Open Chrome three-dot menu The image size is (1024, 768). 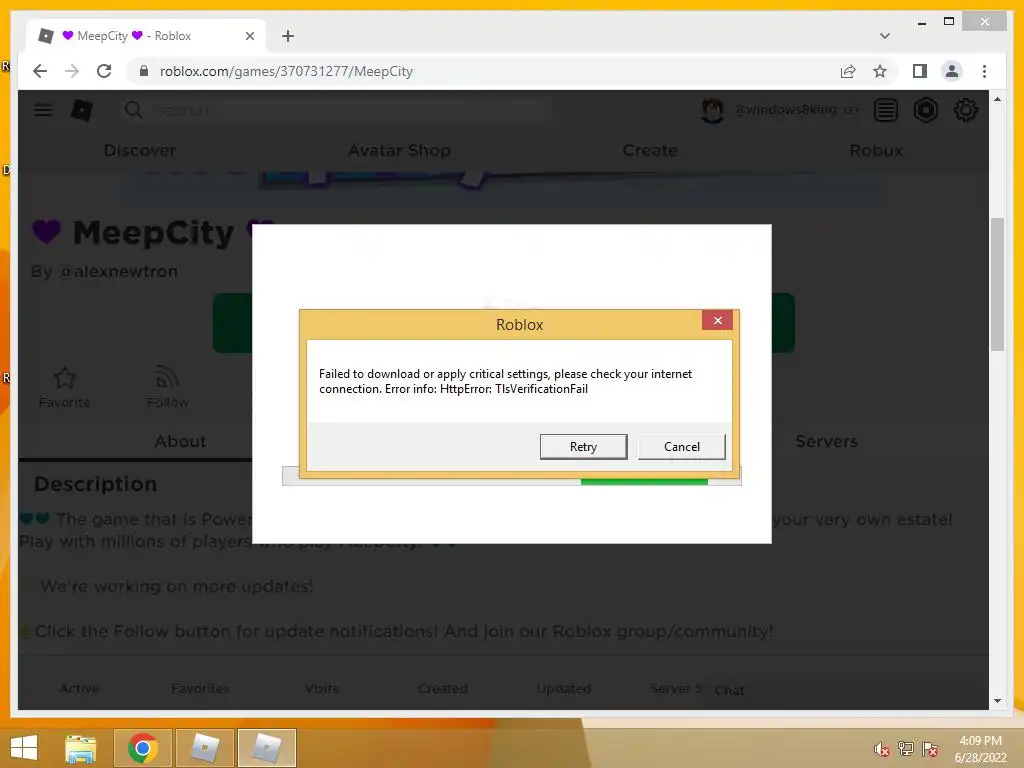pos(984,71)
